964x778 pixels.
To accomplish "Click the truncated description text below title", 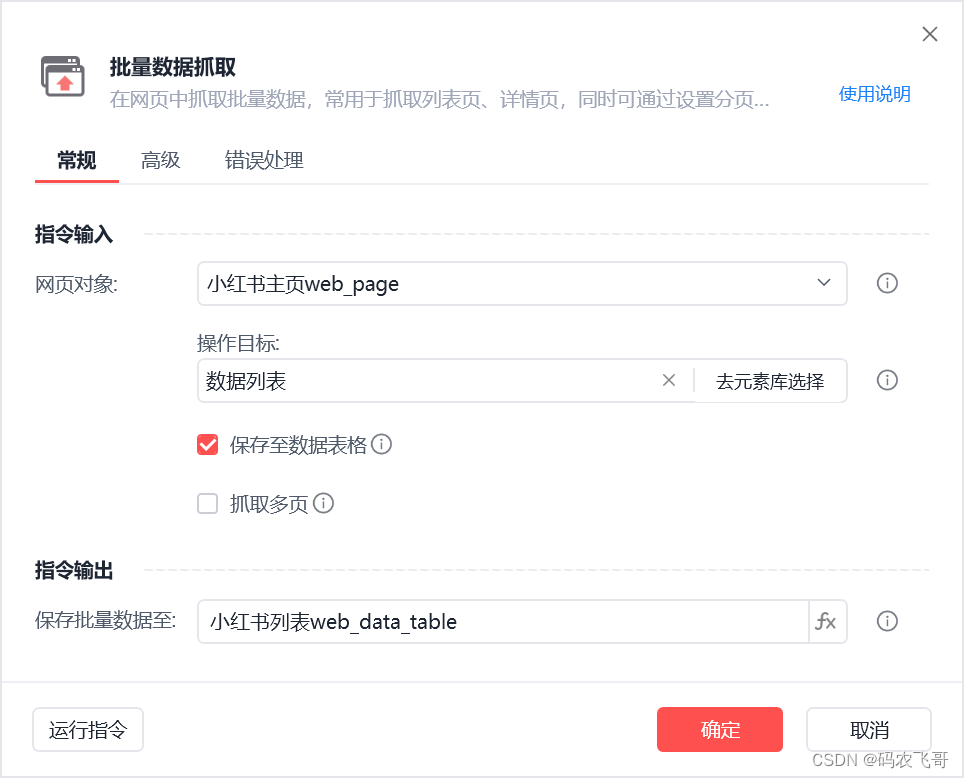I will [439, 99].
